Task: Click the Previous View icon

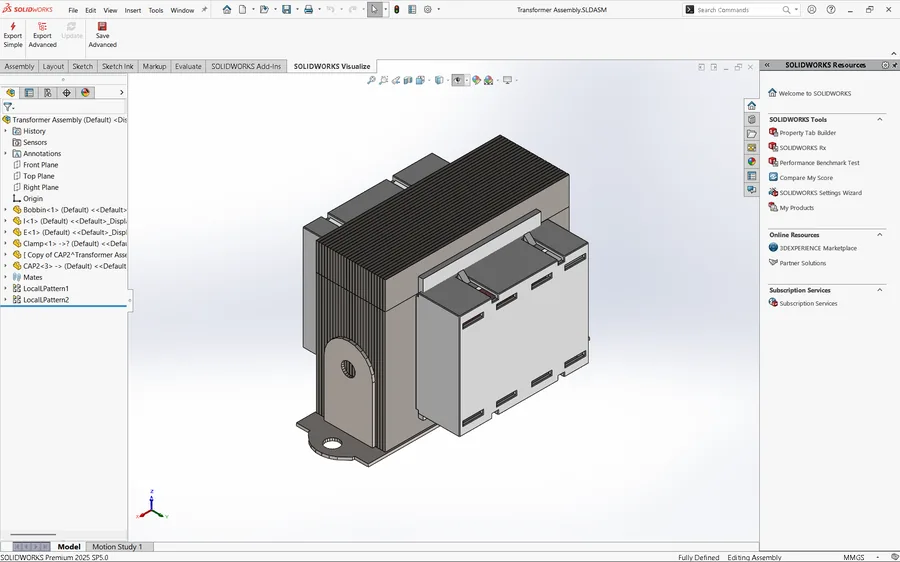Action: (395, 80)
